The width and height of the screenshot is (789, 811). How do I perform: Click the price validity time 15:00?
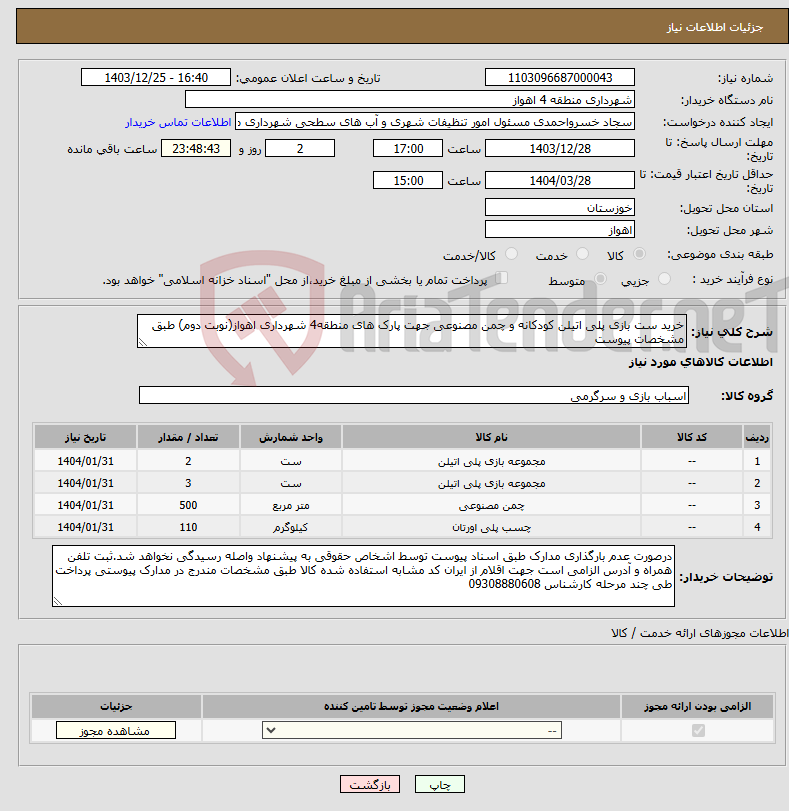408,181
